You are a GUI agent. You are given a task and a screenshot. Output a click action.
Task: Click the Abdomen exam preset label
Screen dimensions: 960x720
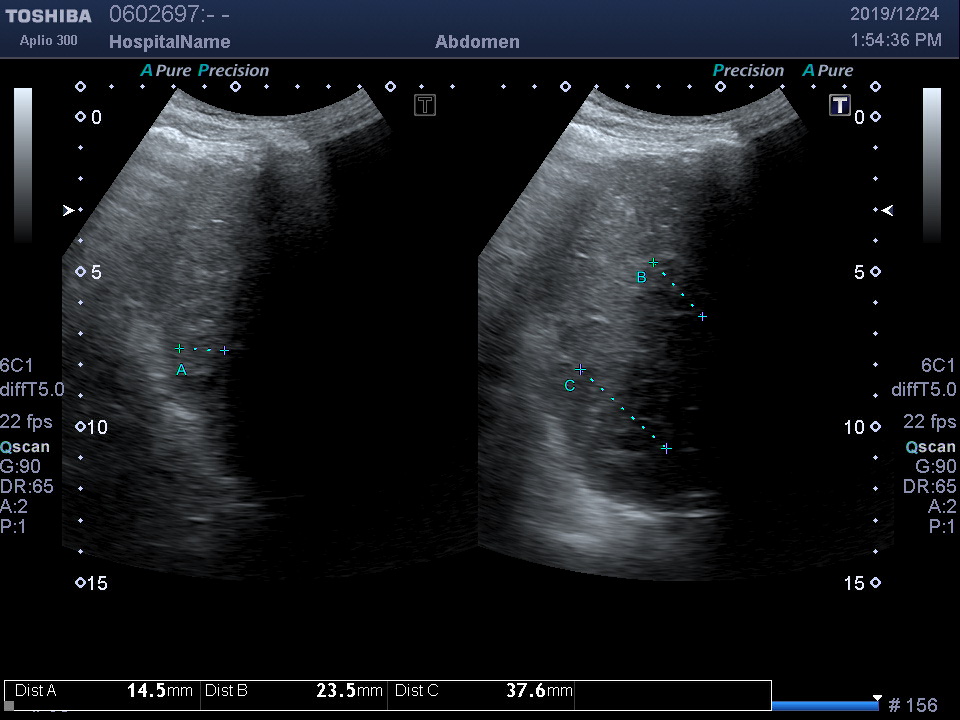[x=477, y=42]
